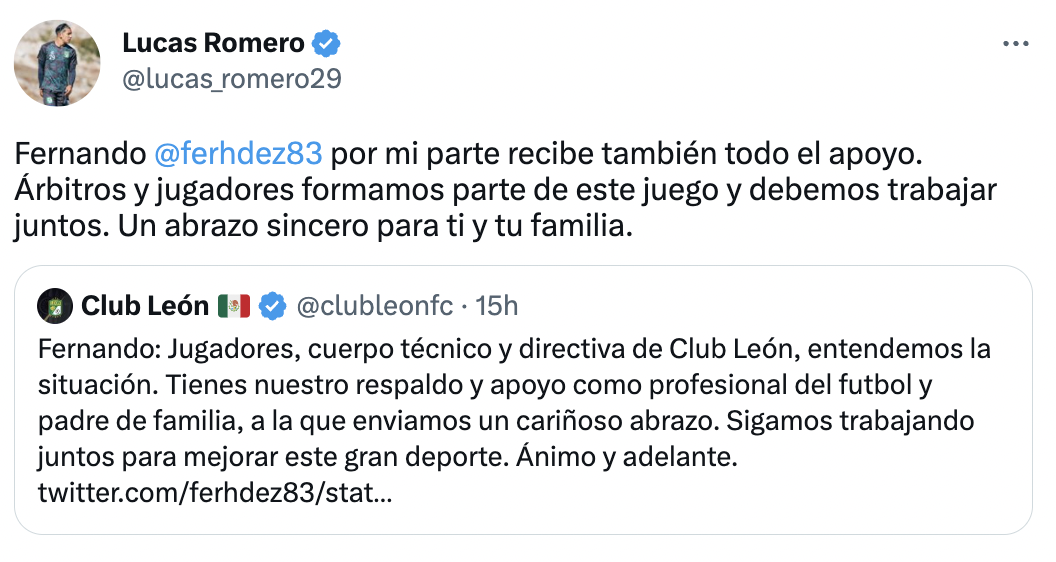
Task: Open Lucas Romero's profile picture
Action: click(x=57, y=64)
